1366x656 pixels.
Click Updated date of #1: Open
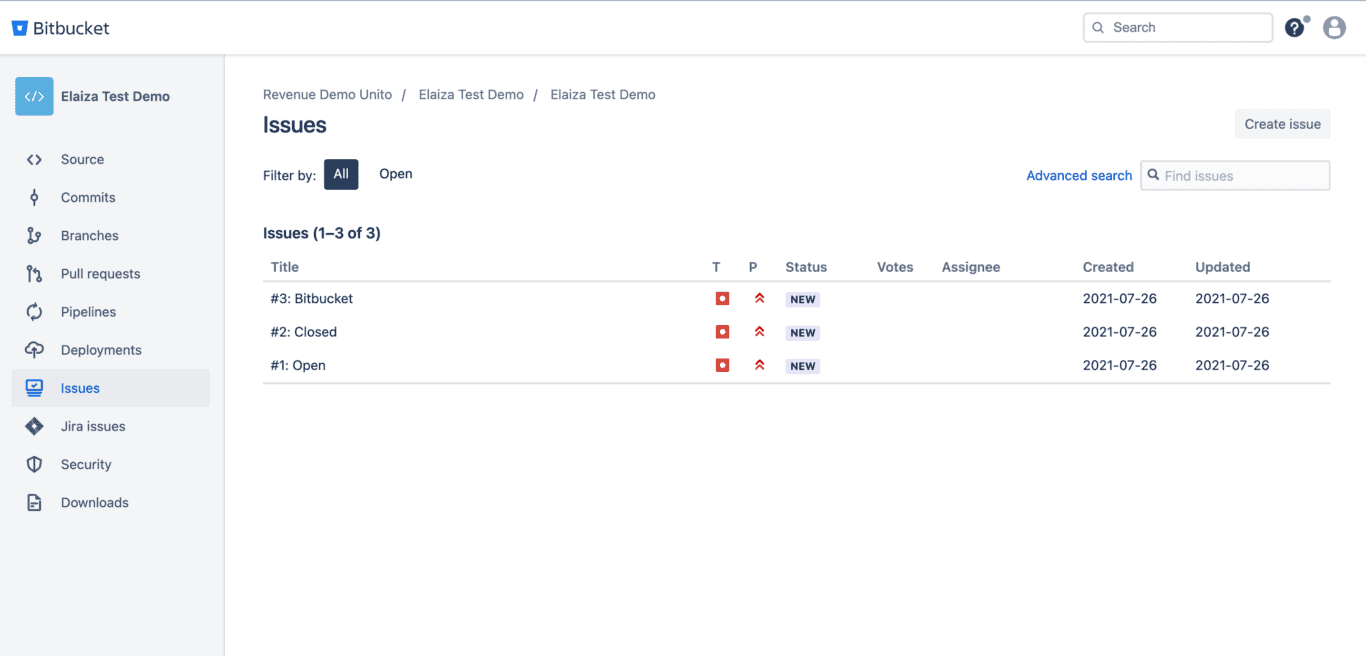point(1232,366)
